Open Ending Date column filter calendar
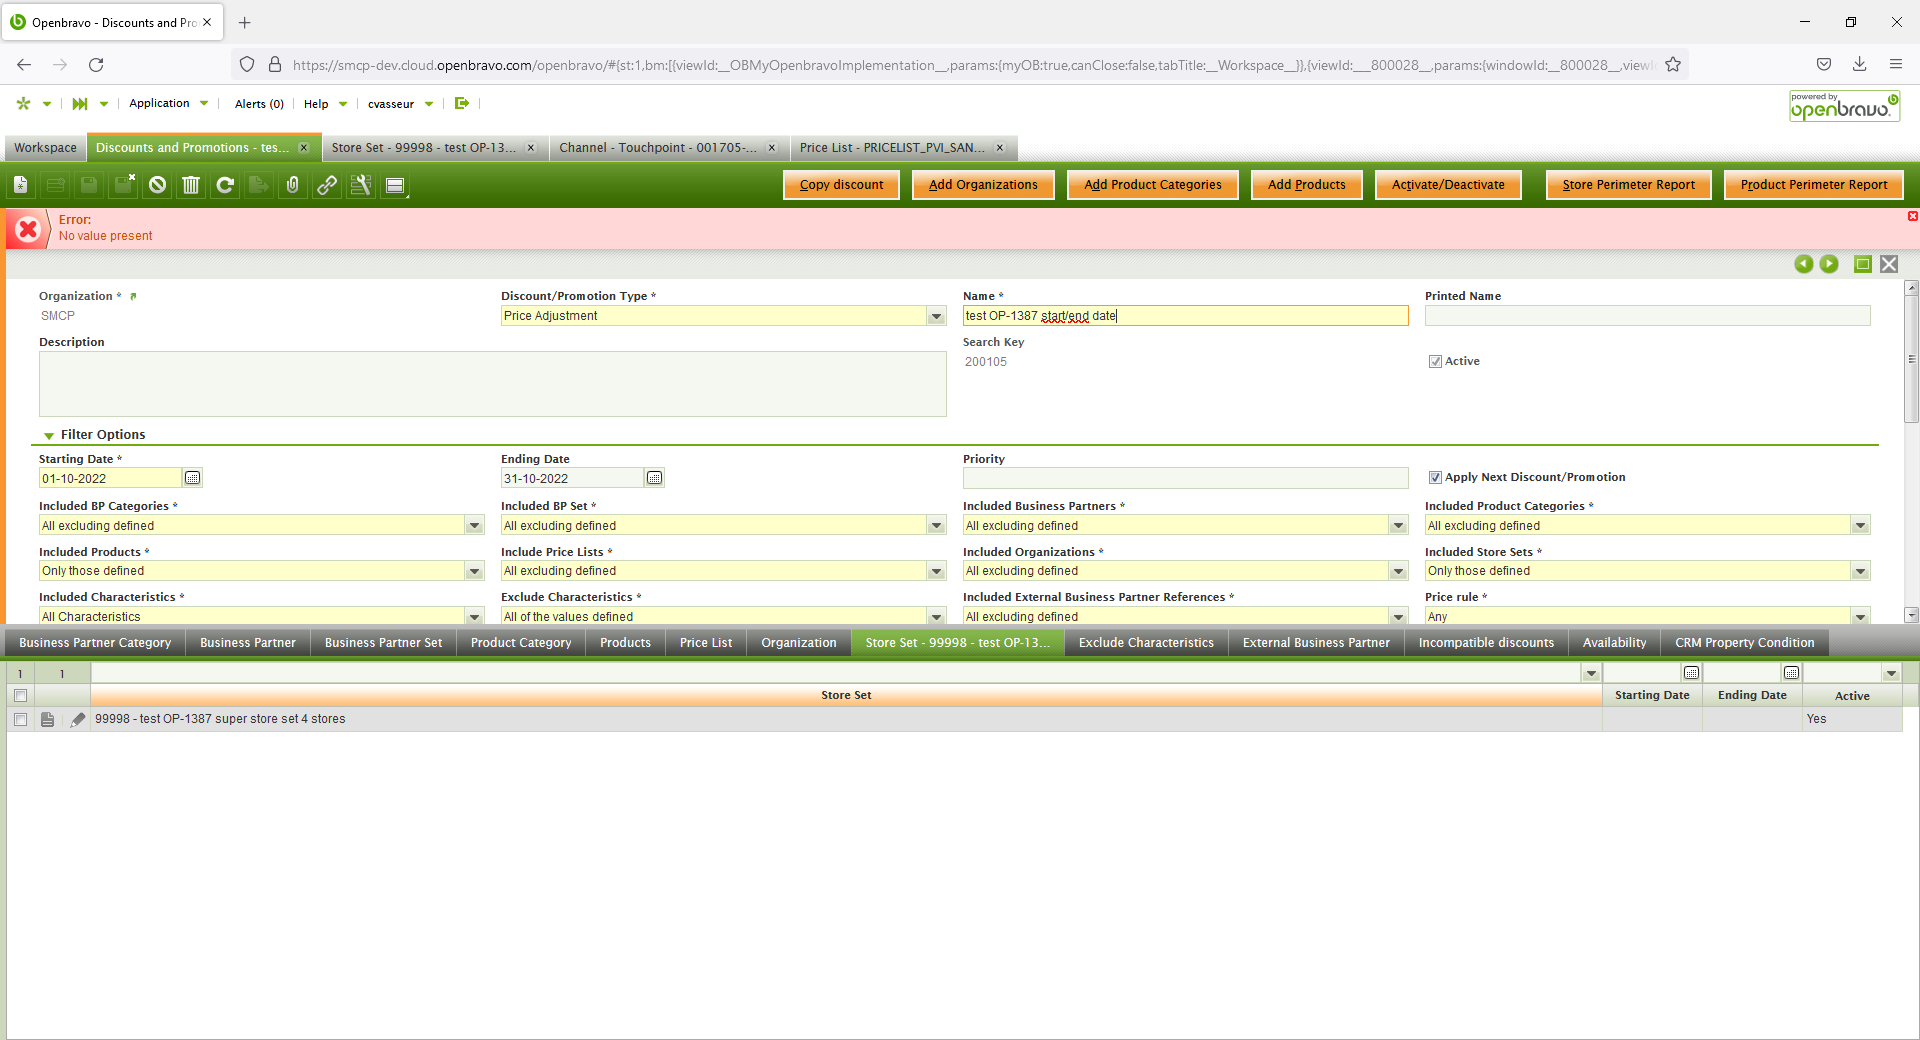 point(1791,673)
